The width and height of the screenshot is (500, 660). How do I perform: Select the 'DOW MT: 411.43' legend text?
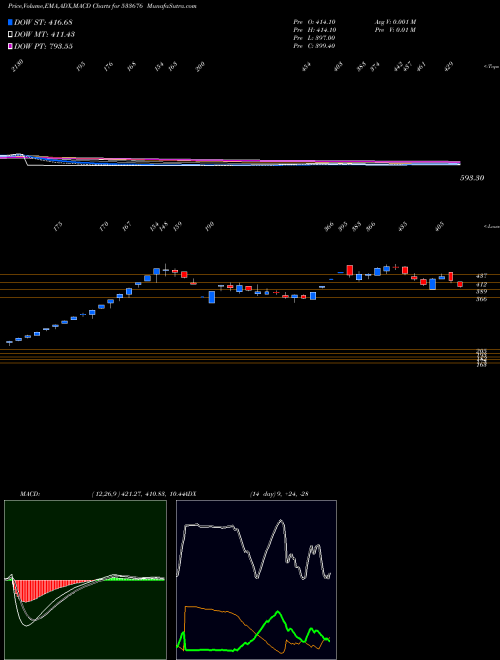point(44,34)
